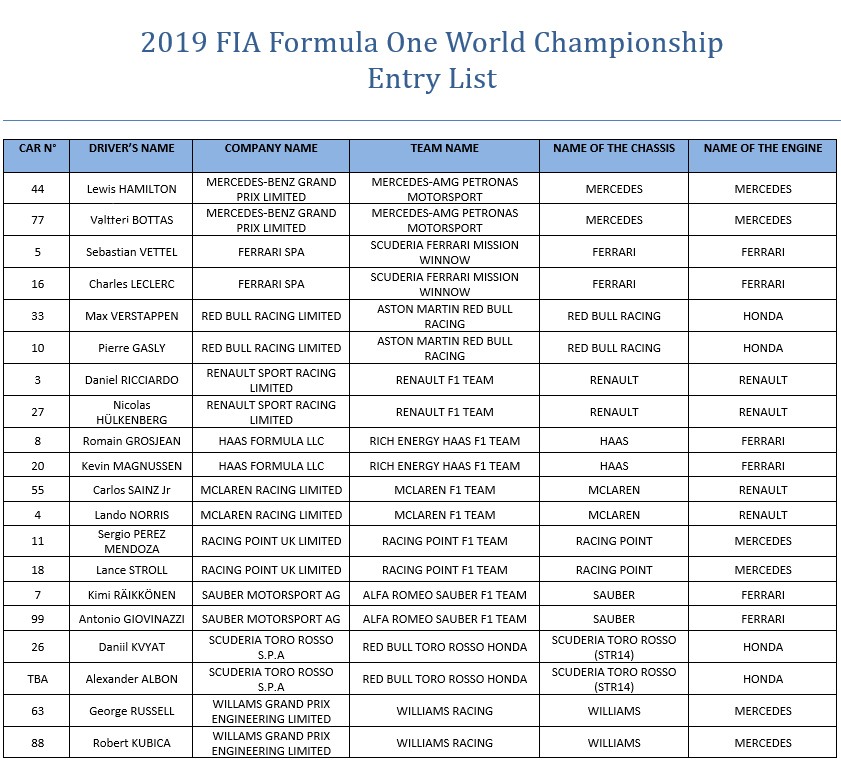Click the NAME OF THE CHASSIS header
841x760 pixels.
coord(614,156)
